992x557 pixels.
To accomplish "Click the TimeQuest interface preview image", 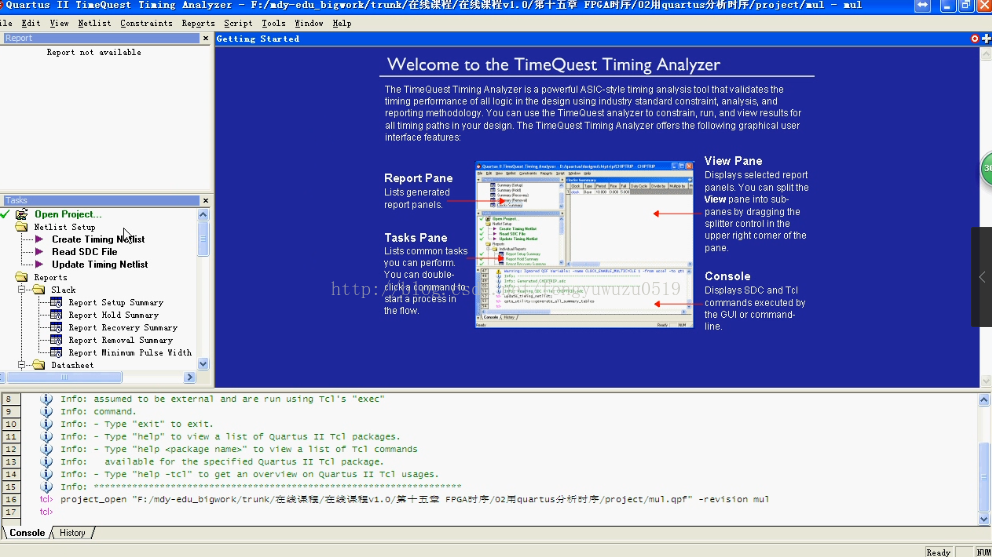I will [584, 245].
